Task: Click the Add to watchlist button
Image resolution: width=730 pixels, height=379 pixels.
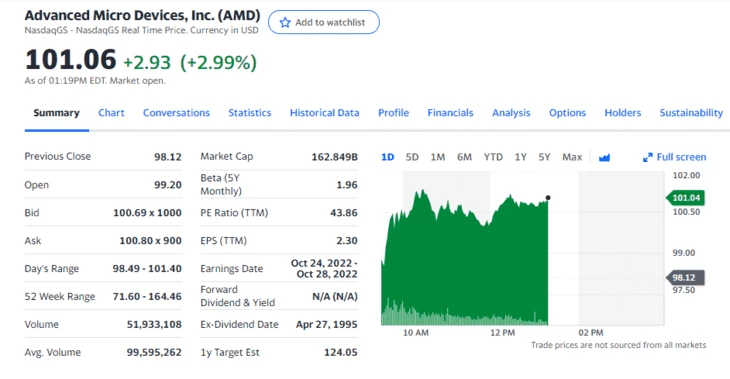Action: [x=324, y=22]
